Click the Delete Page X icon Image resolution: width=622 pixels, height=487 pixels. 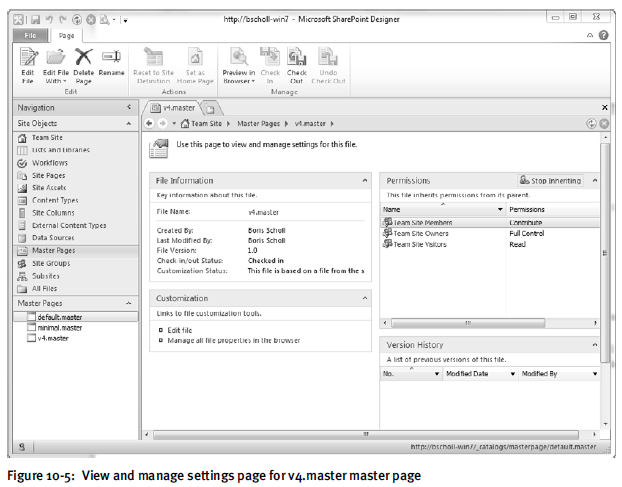click(x=83, y=57)
